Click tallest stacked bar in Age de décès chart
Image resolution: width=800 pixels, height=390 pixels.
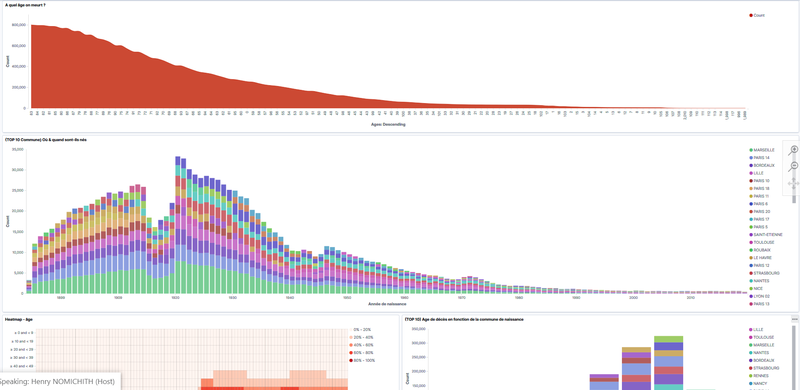tap(668, 363)
